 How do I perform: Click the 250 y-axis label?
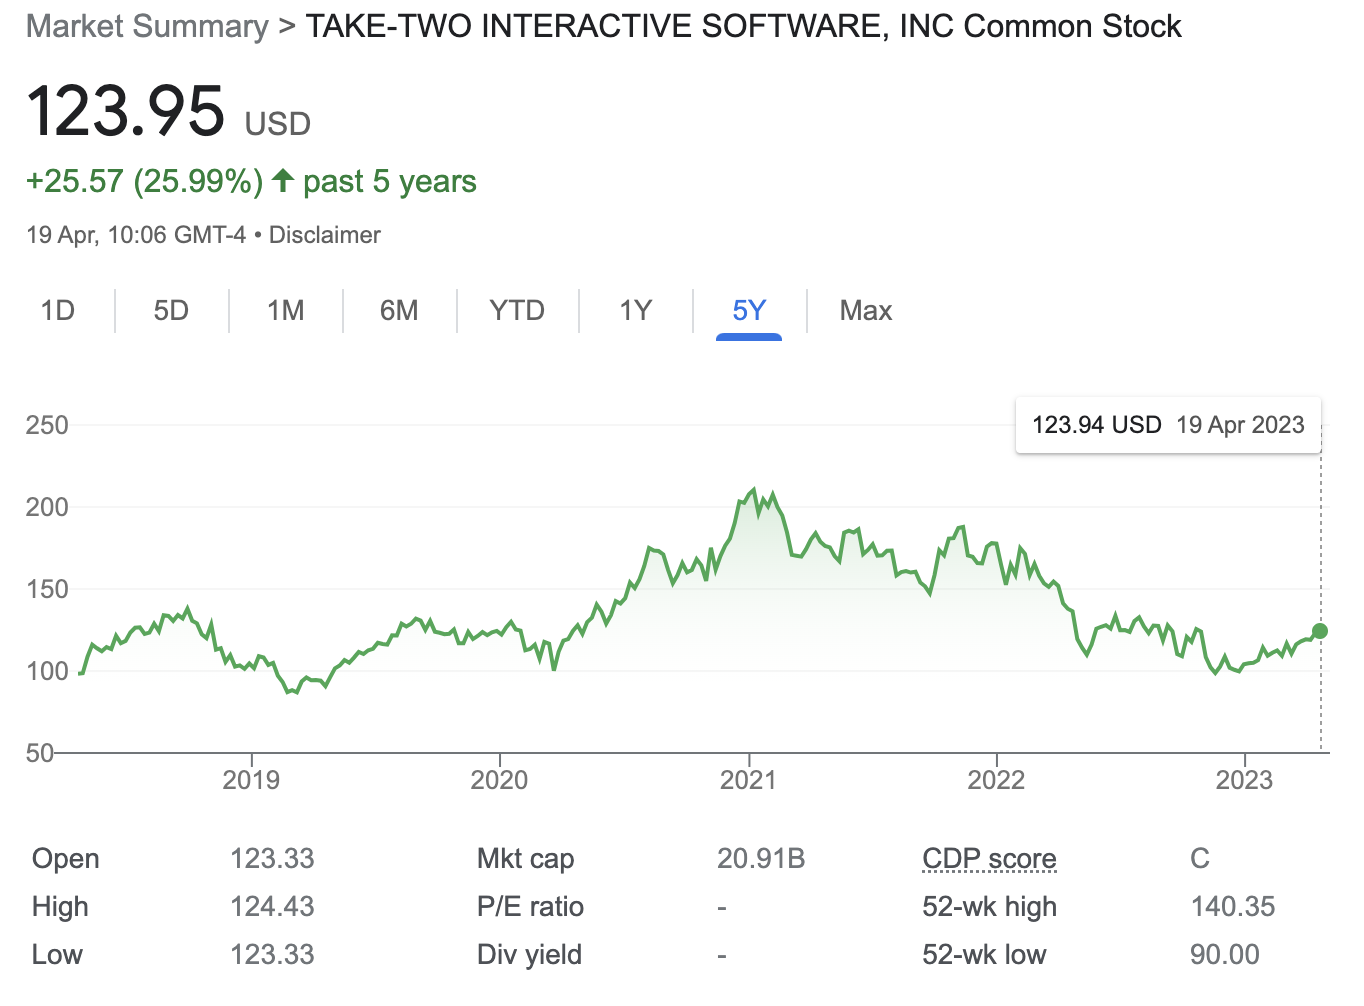pos(47,425)
